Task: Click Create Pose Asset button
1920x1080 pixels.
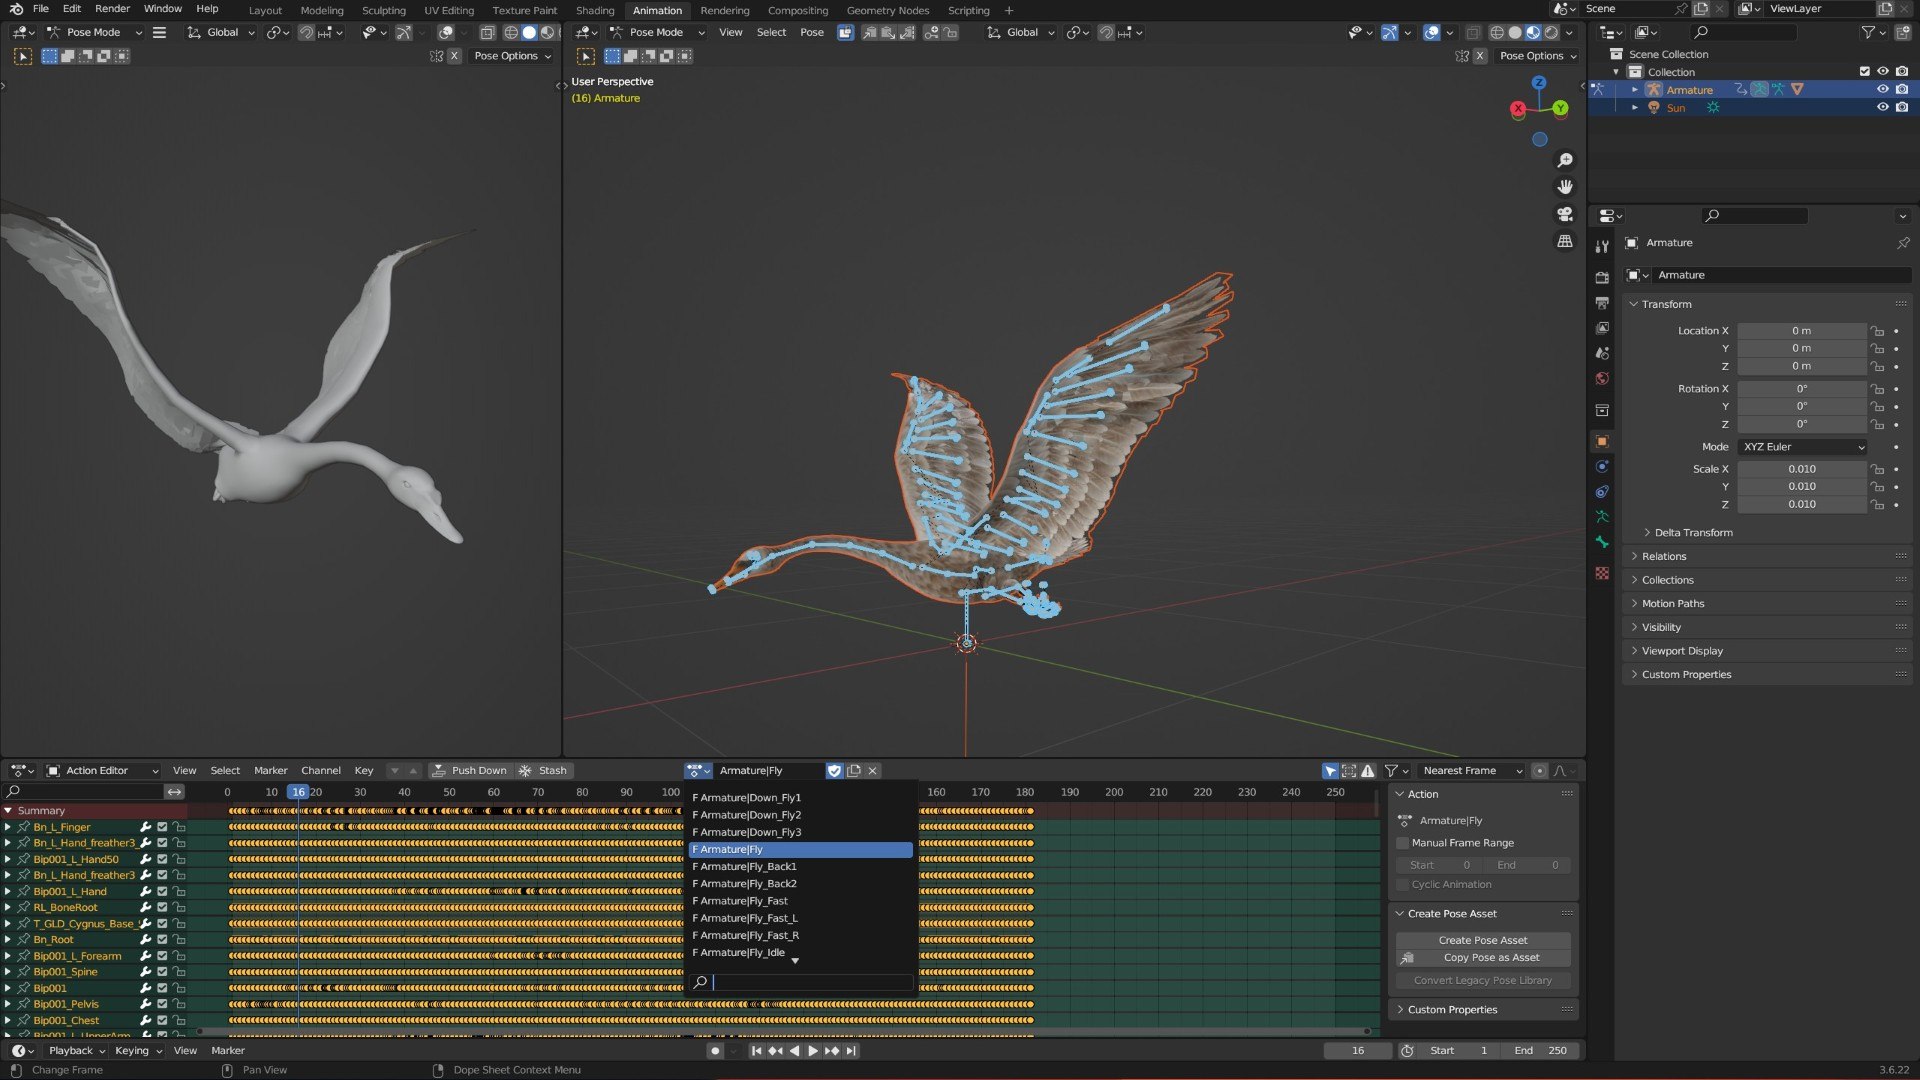Action: click(x=1483, y=941)
